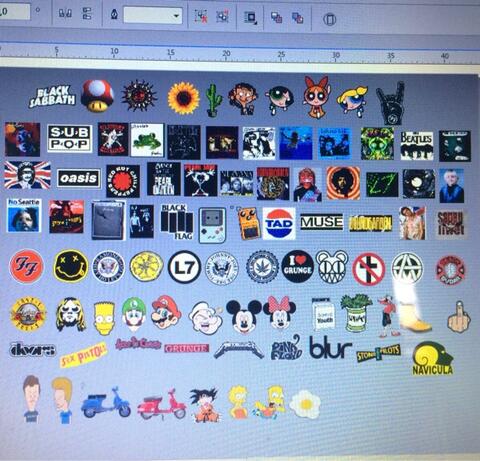Viewport: 480px width, 461px height.
Task: Select the SUB POP logo image
Action: 70,138
